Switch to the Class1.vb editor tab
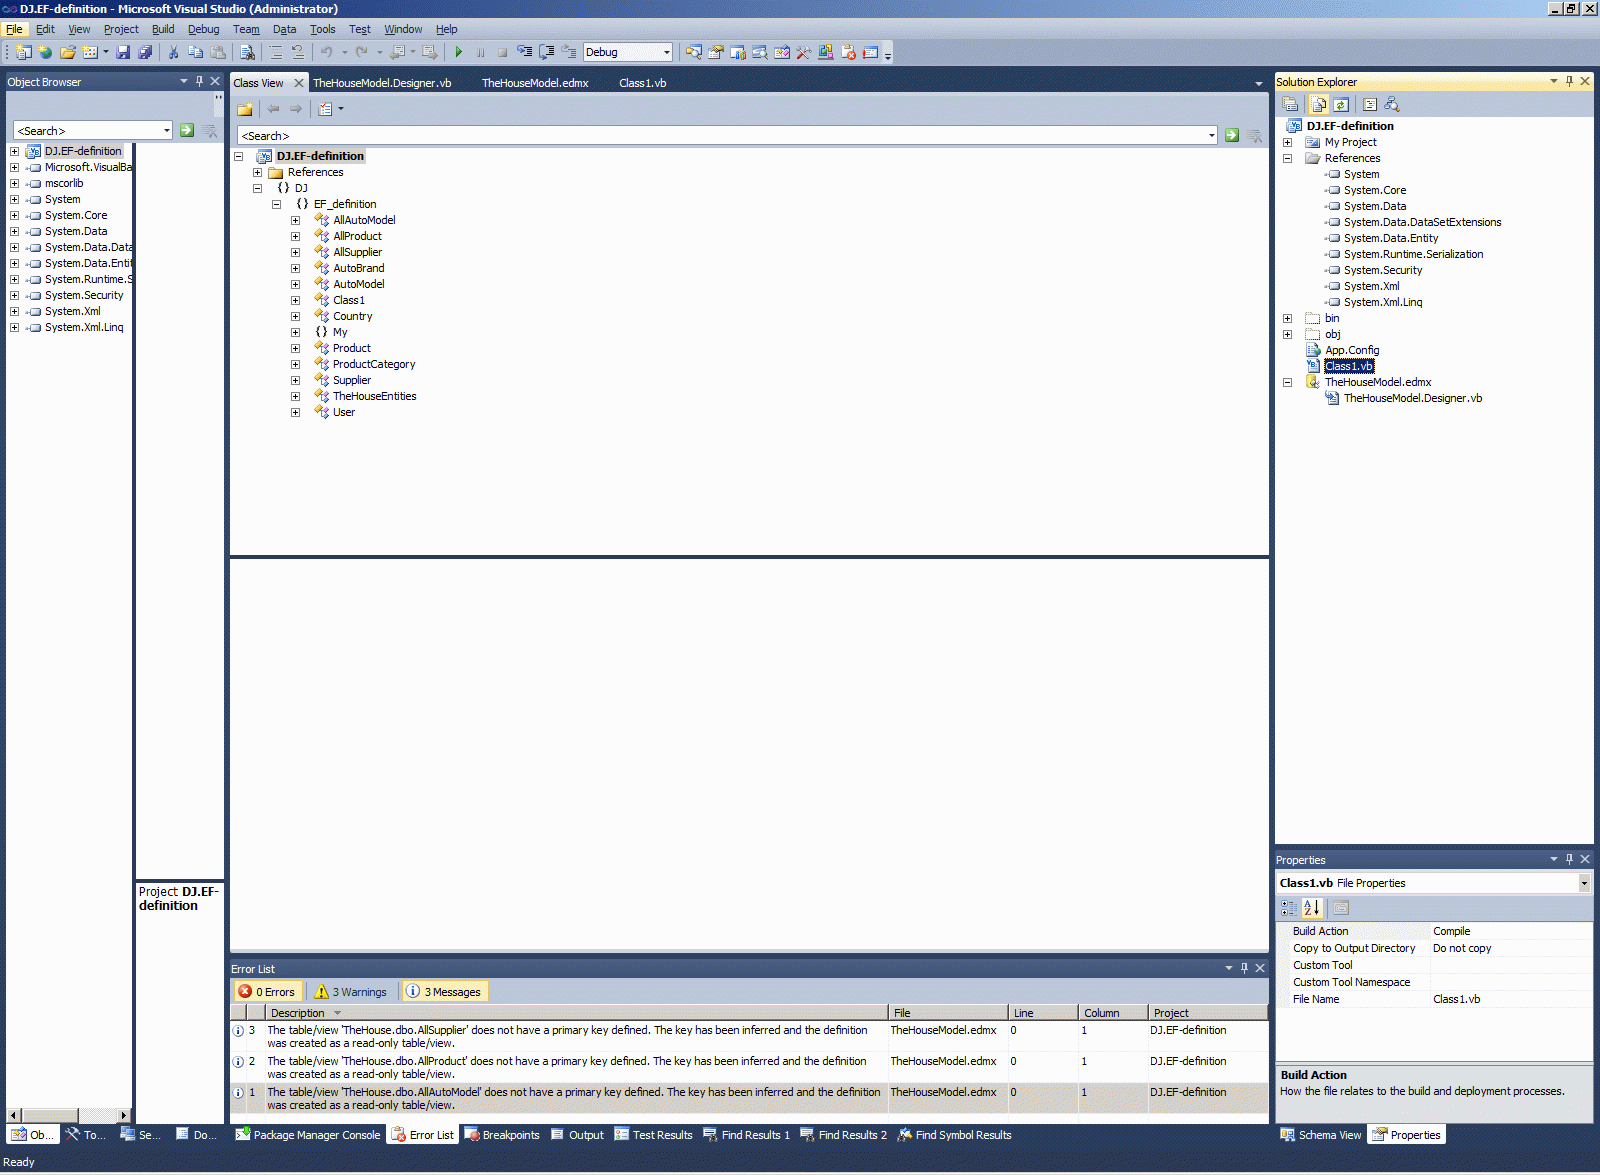The image size is (1600, 1175). tap(642, 83)
